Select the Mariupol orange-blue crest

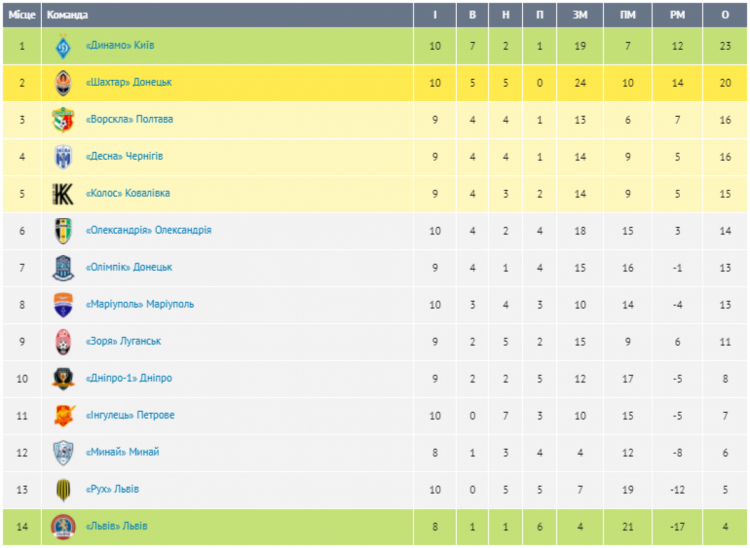pos(63,305)
